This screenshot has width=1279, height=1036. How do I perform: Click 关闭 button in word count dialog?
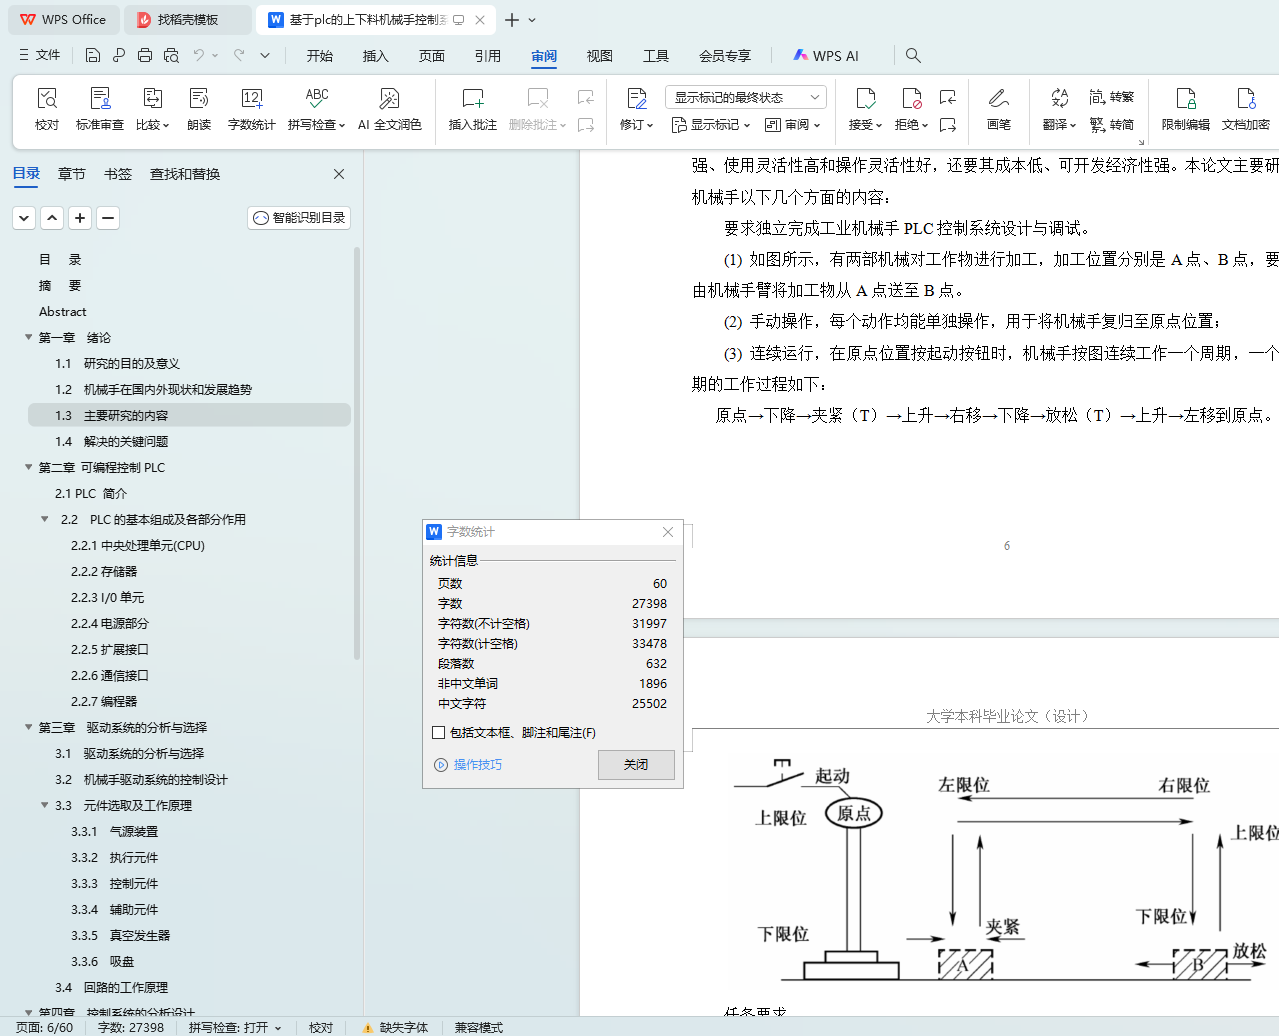636,764
